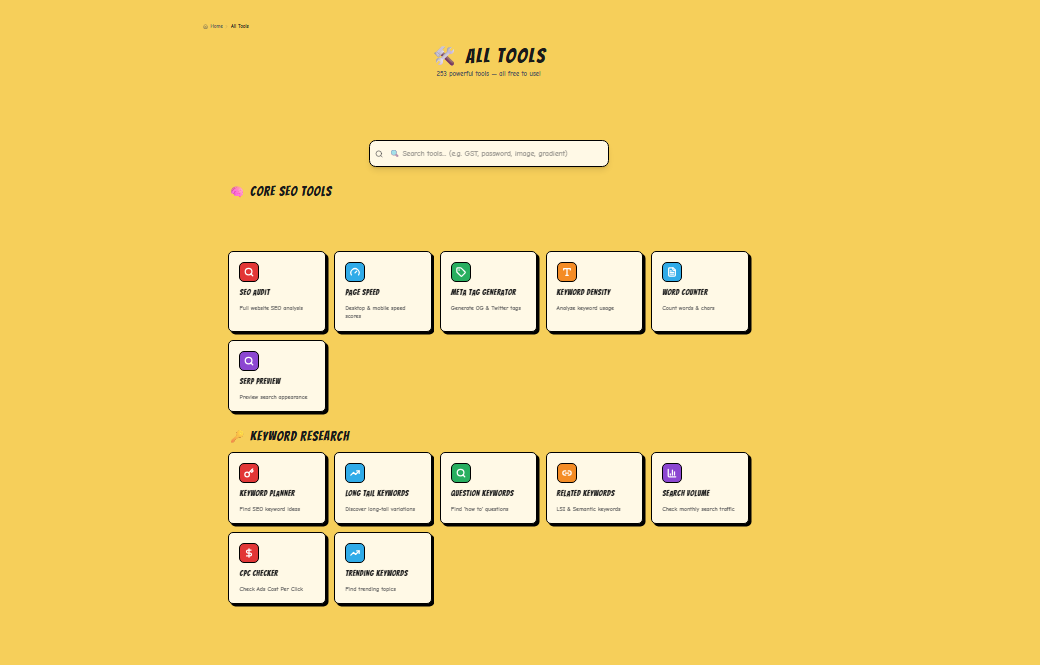Click the All Tools page title
Image resolution: width=1040 pixels, height=665 pixels.
[505, 56]
